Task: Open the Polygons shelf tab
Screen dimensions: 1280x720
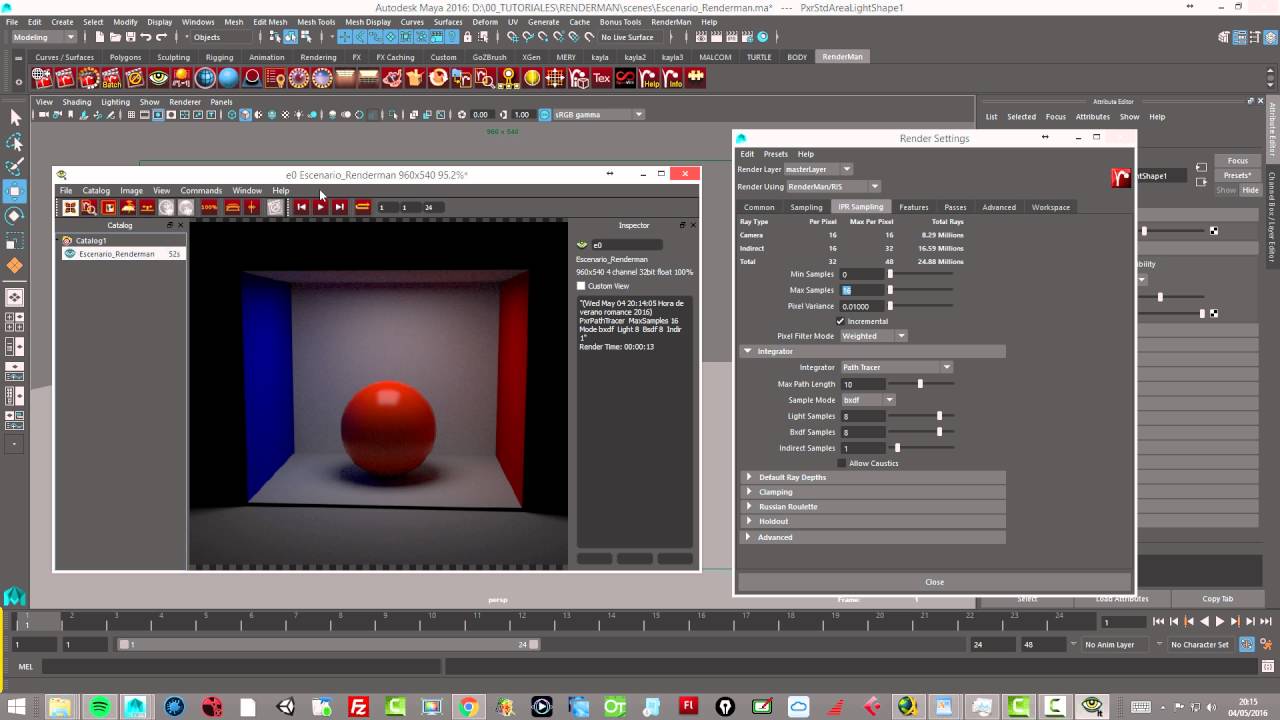Action: (x=125, y=57)
